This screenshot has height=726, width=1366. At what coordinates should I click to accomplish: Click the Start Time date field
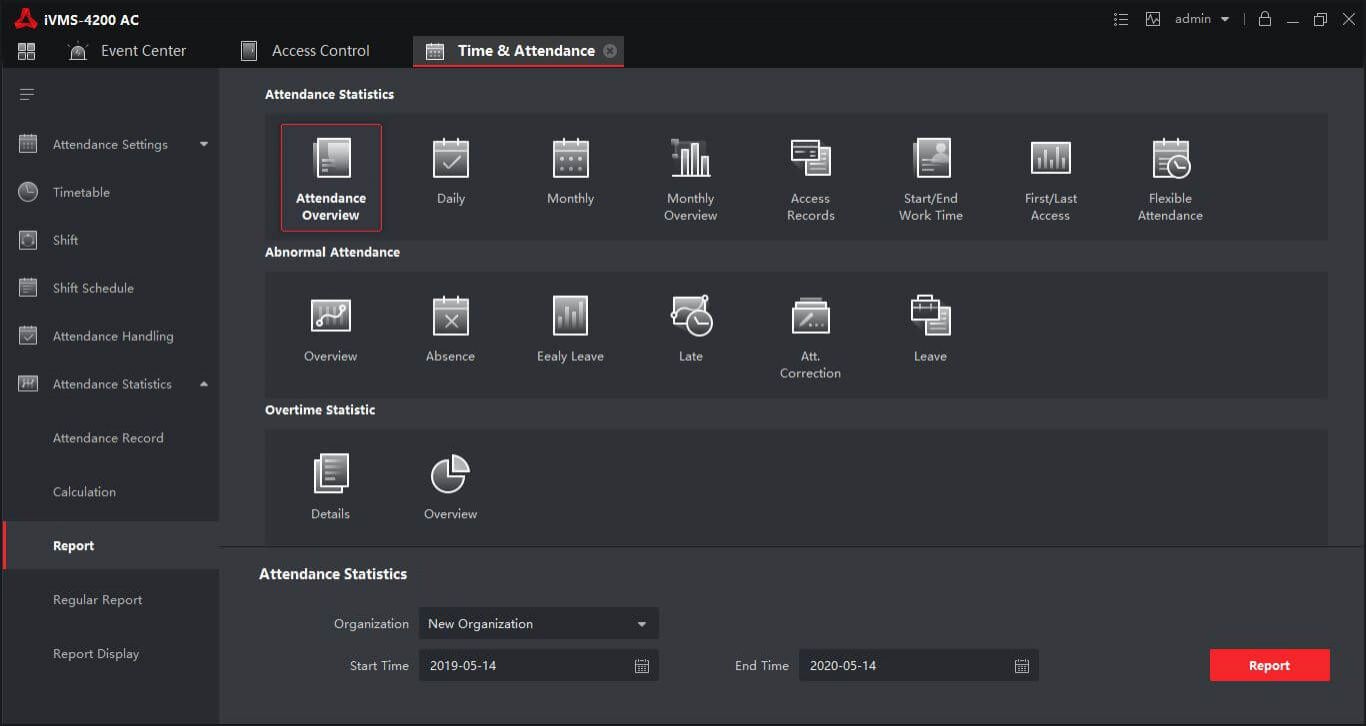[x=538, y=666]
